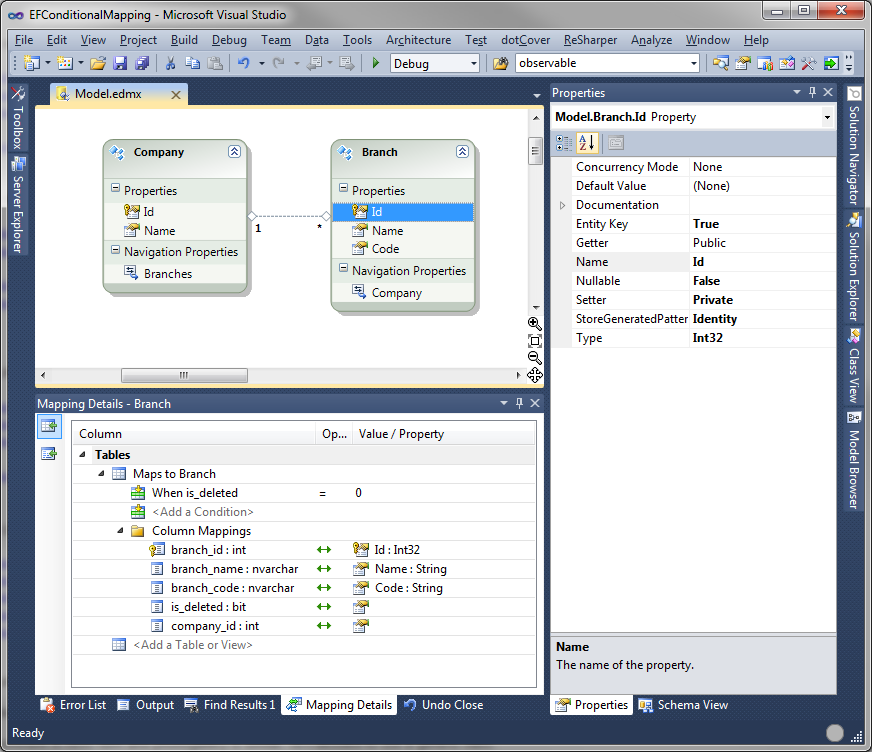
Task: Switch to the Schema View tab
Action: [x=683, y=705]
